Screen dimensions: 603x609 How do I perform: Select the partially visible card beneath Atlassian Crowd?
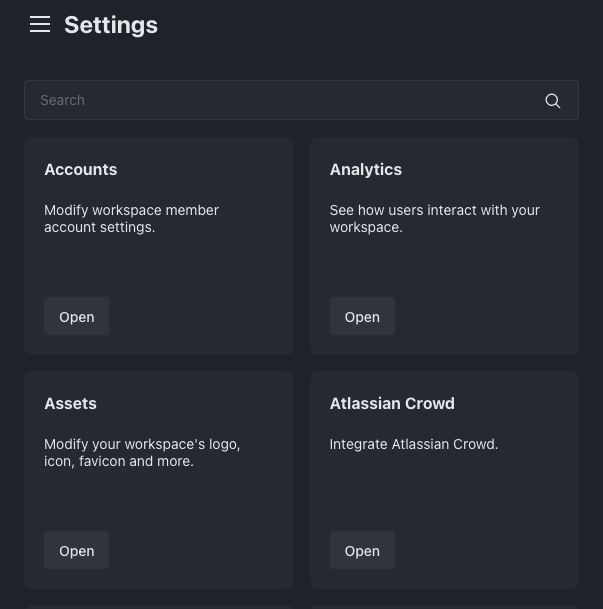[x=444, y=606]
